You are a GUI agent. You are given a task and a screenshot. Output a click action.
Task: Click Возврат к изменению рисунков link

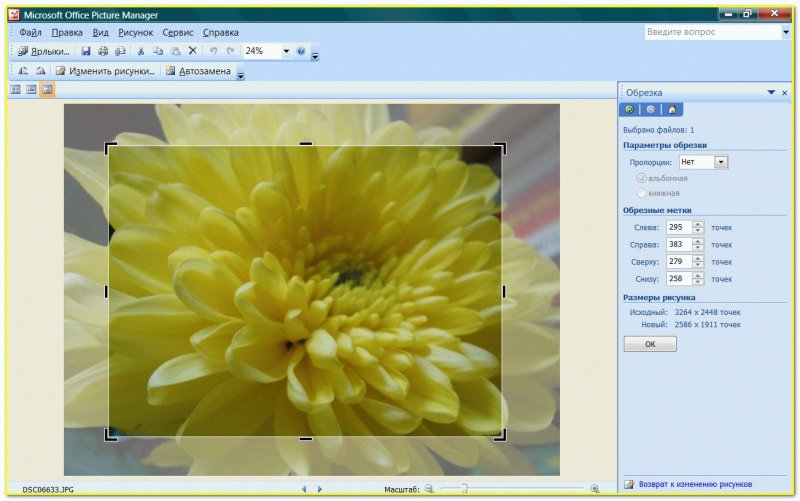(x=695, y=484)
